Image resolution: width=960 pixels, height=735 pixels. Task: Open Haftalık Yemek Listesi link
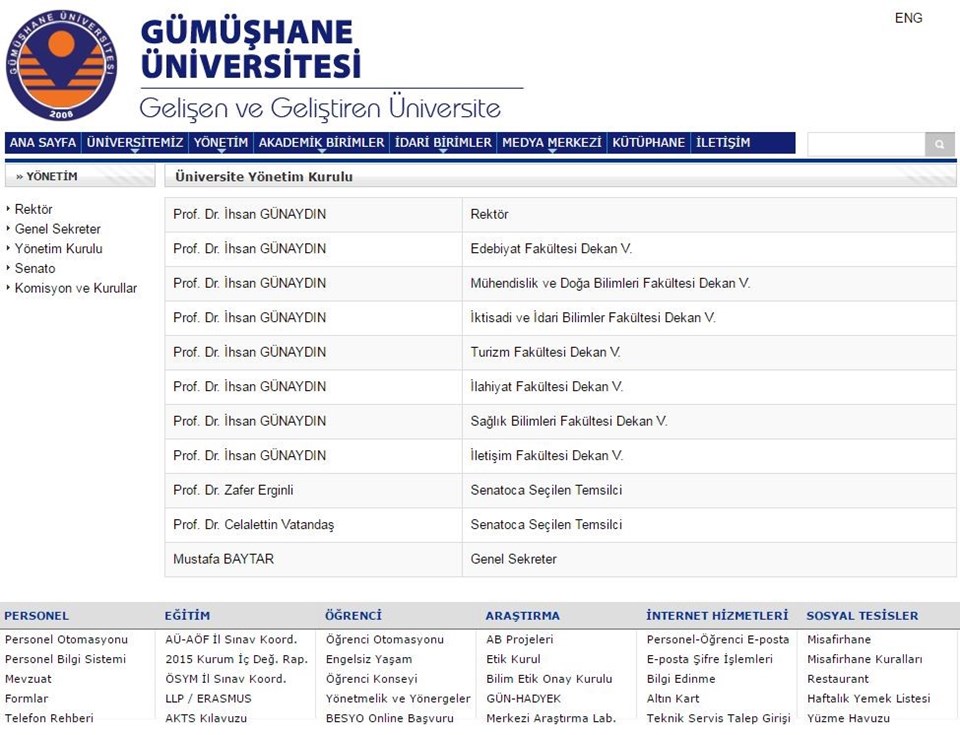(869, 698)
